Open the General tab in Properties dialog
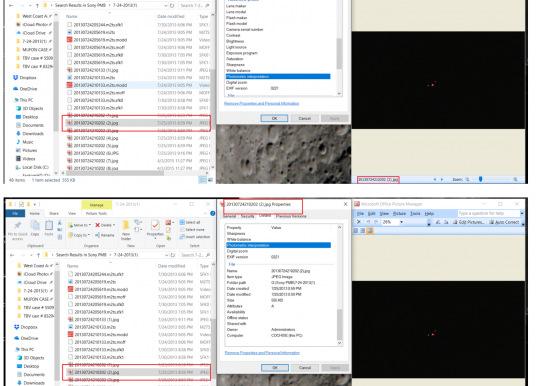The image size is (536, 386). pos(229,216)
